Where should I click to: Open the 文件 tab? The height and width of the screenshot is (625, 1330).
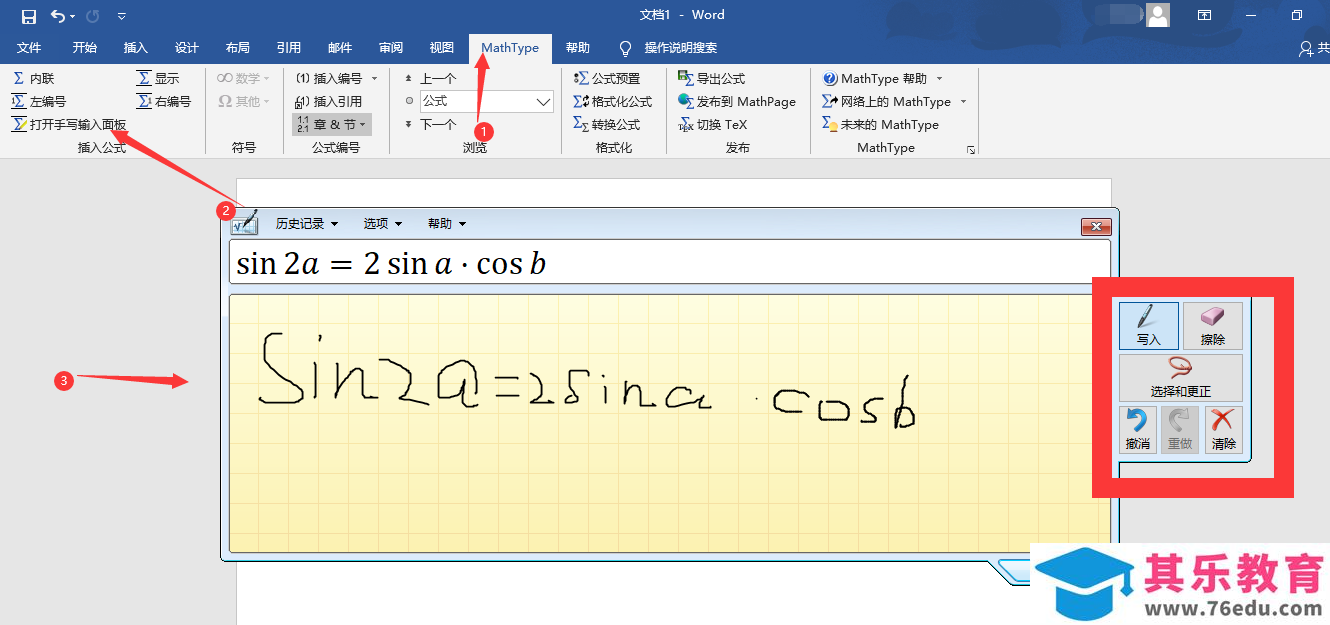pos(29,48)
